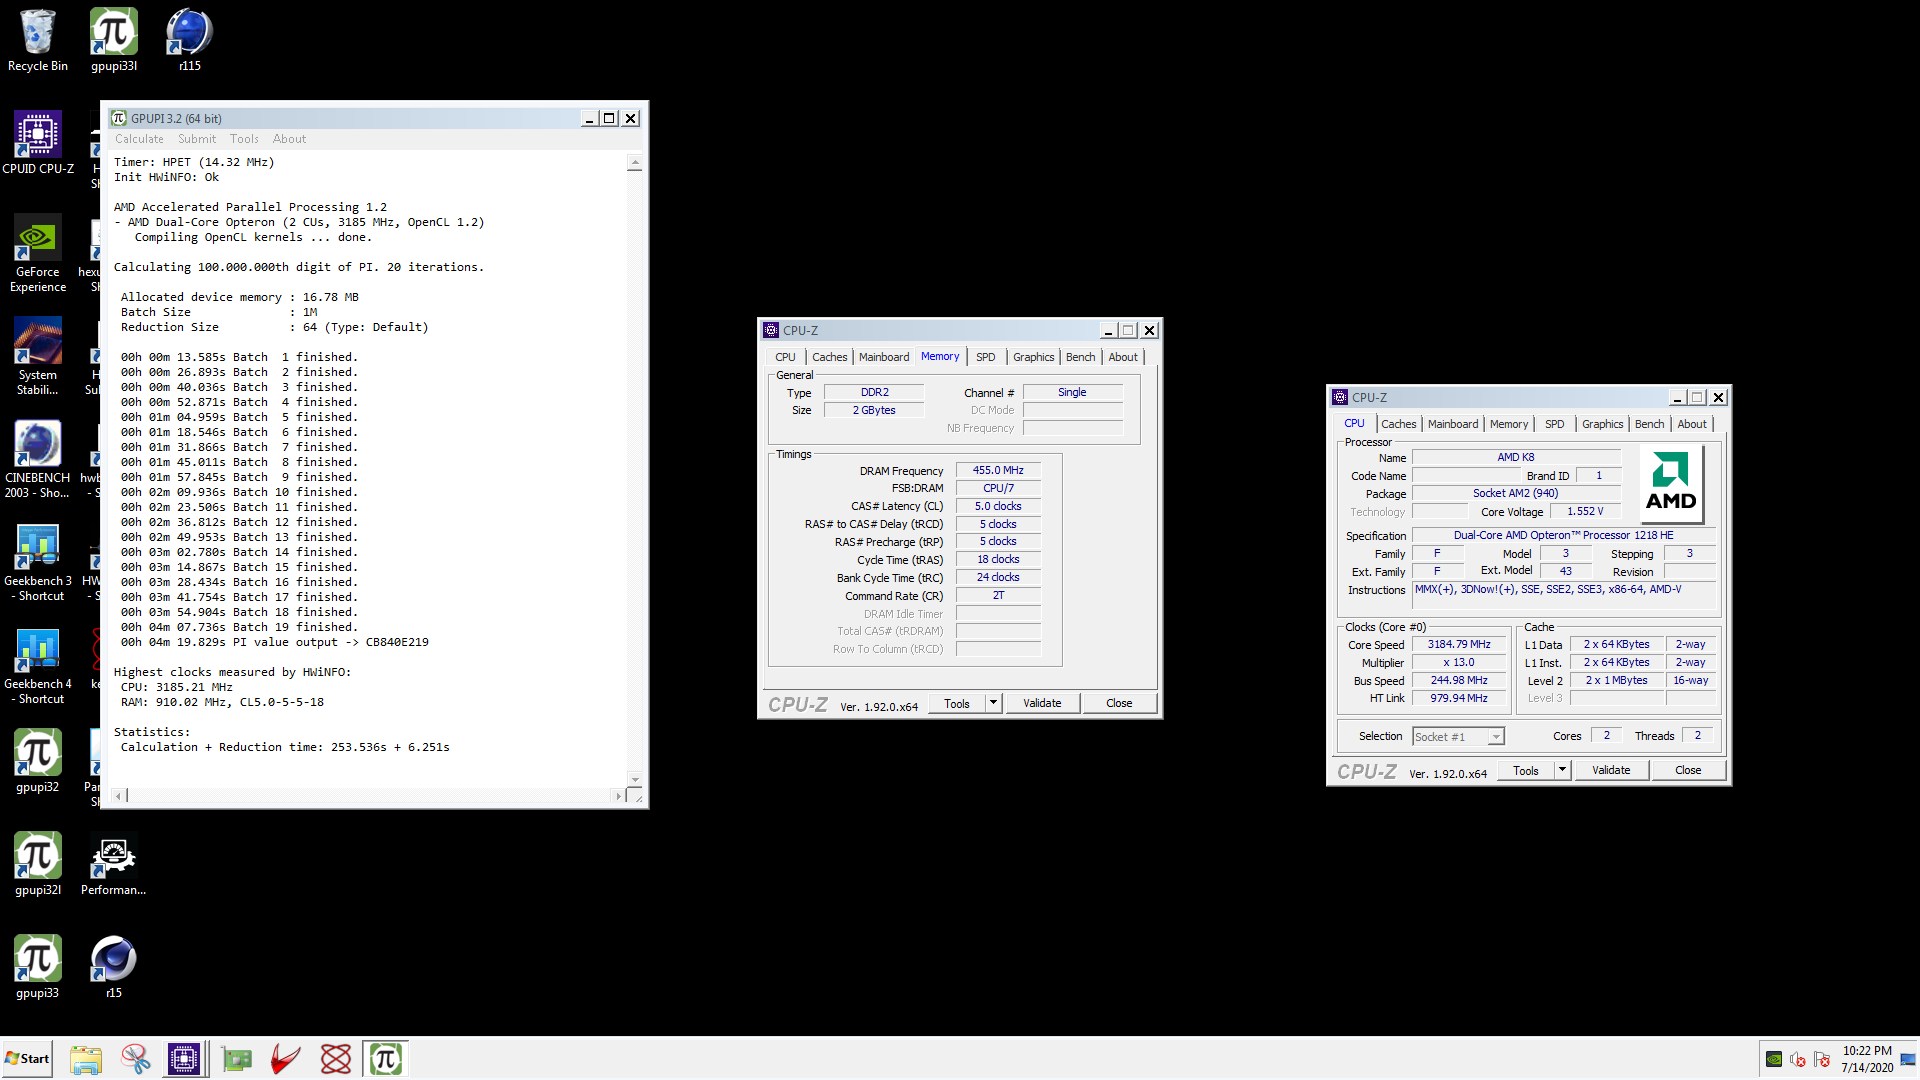Switch to Mainboard tab in Memory CPU-Z window

coord(884,357)
